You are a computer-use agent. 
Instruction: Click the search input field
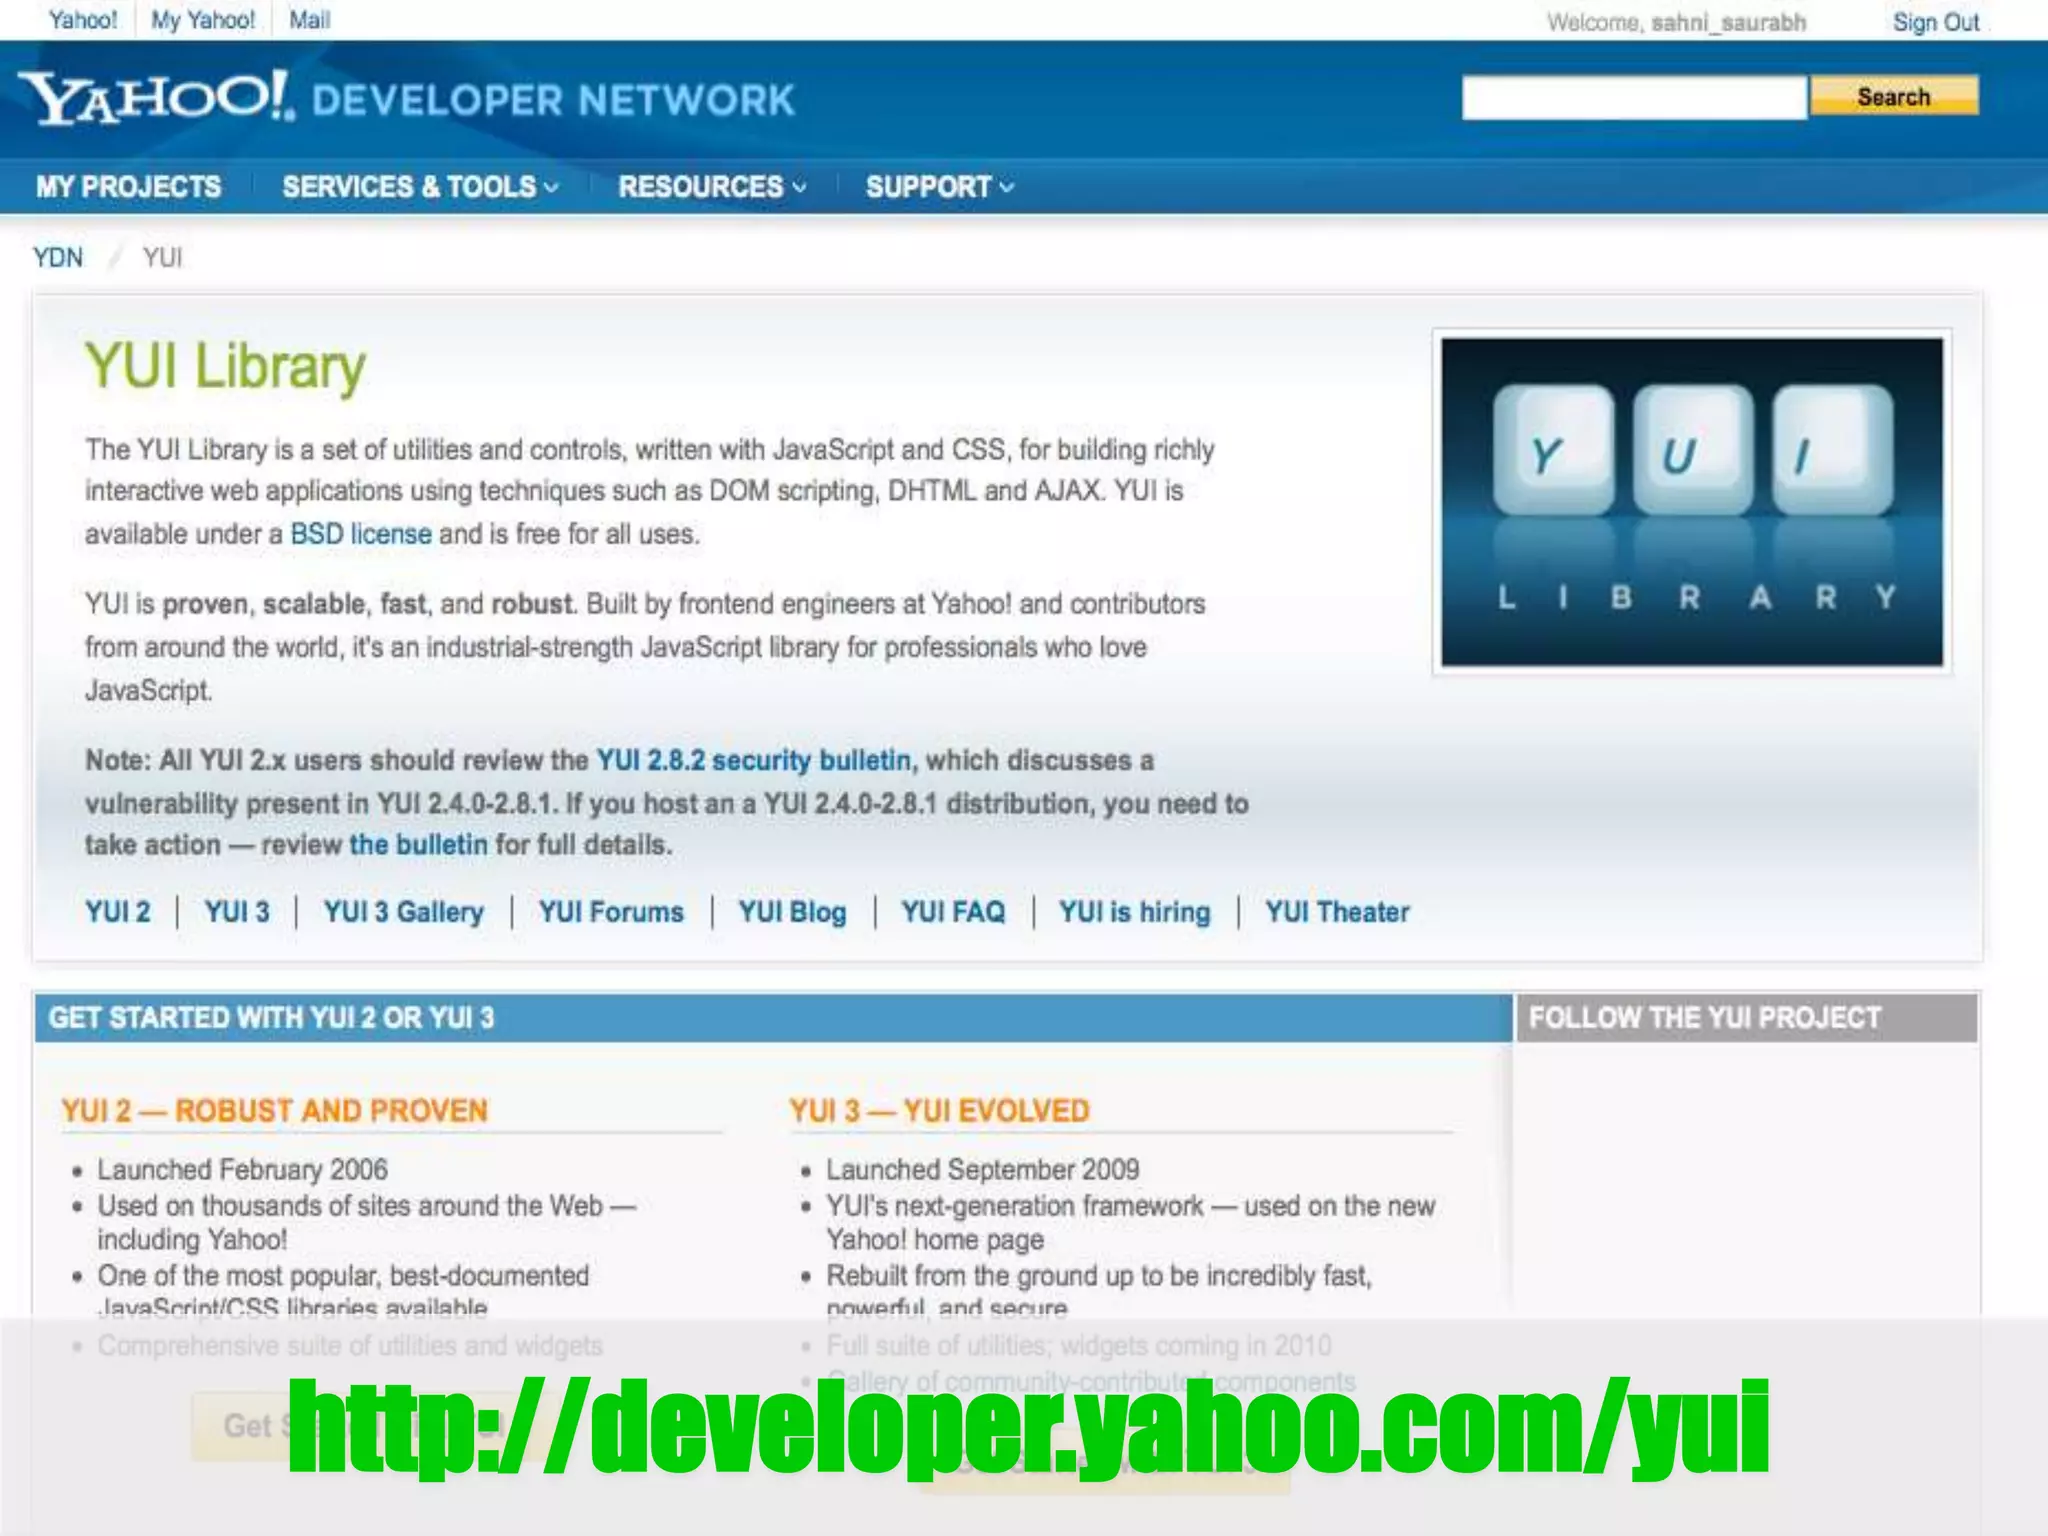pyautogui.click(x=1634, y=97)
